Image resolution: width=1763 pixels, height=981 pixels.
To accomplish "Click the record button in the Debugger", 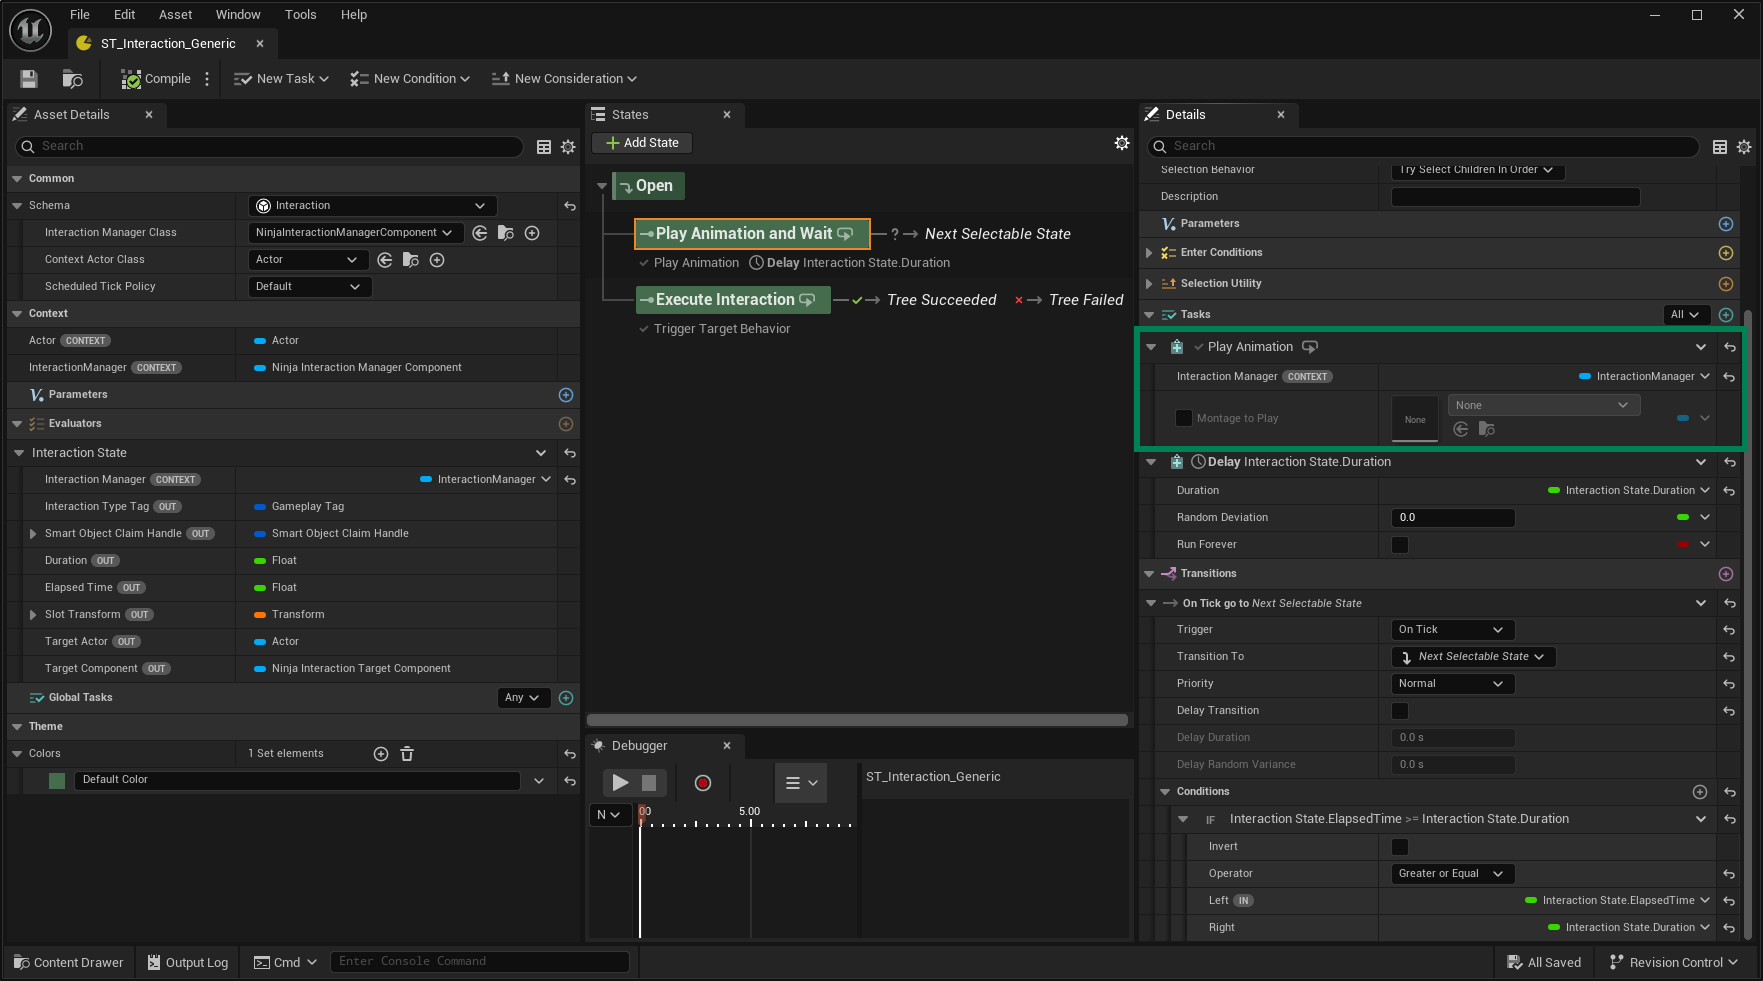I will (x=702, y=782).
